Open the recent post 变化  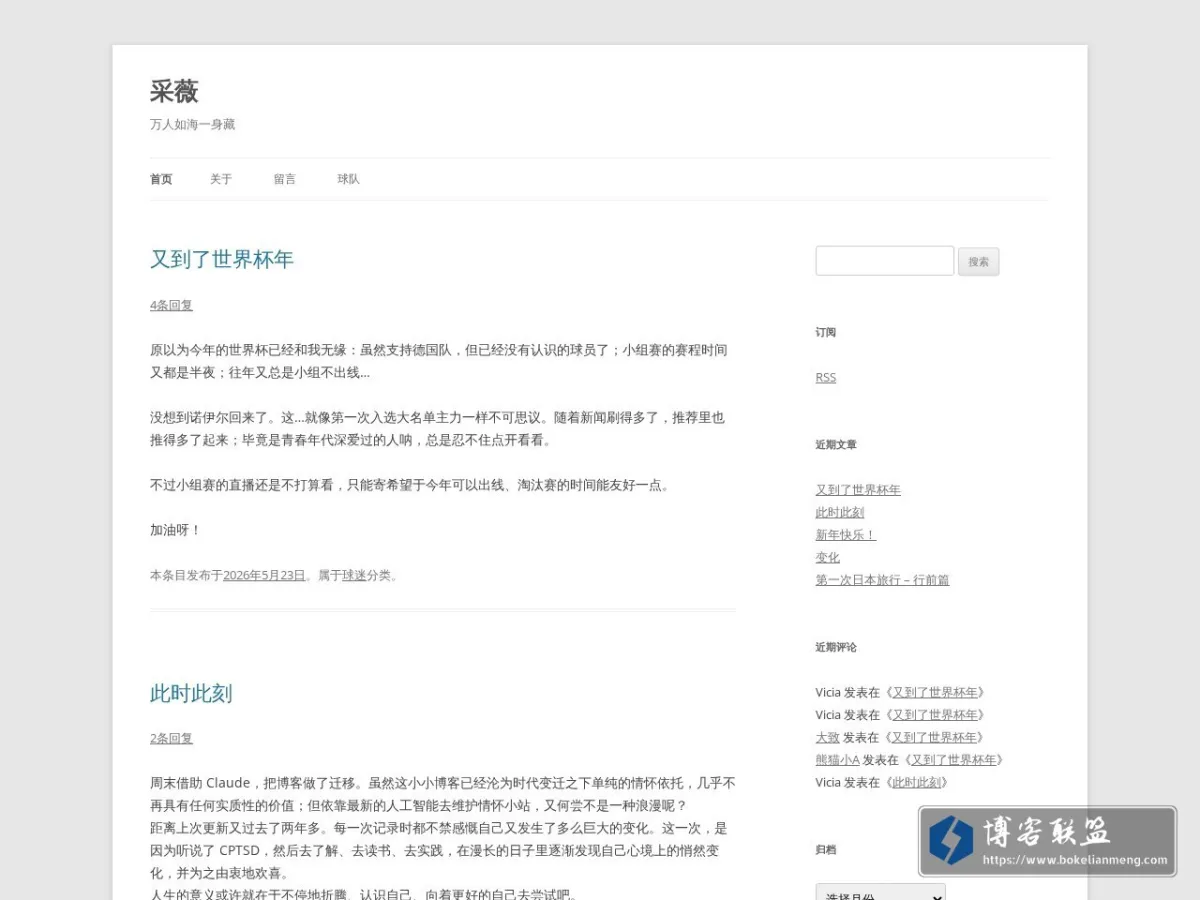click(828, 557)
